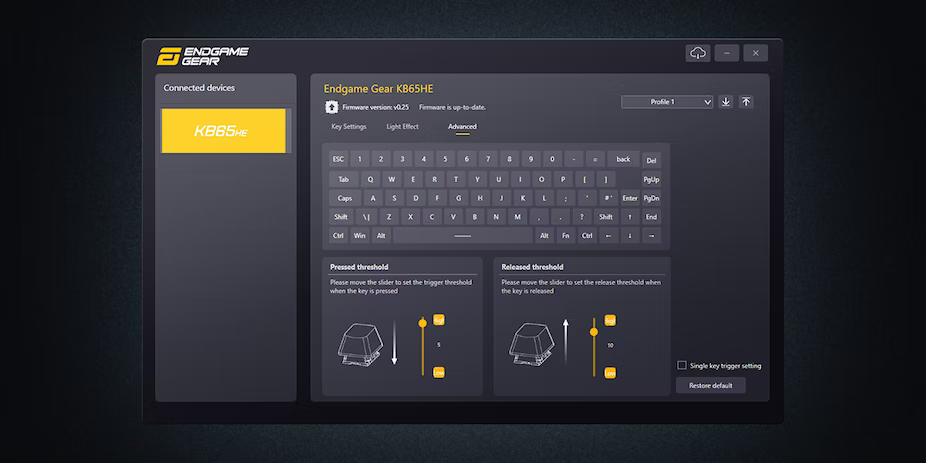Click the Low button for released threshold
Viewport: 926px width, 463px height.
610,372
